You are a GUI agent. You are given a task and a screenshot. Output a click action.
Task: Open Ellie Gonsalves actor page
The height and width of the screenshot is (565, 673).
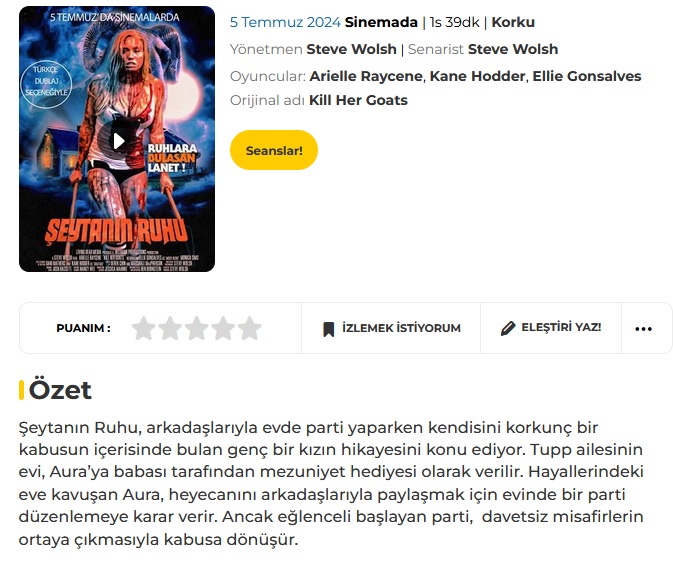coord(587,76)
